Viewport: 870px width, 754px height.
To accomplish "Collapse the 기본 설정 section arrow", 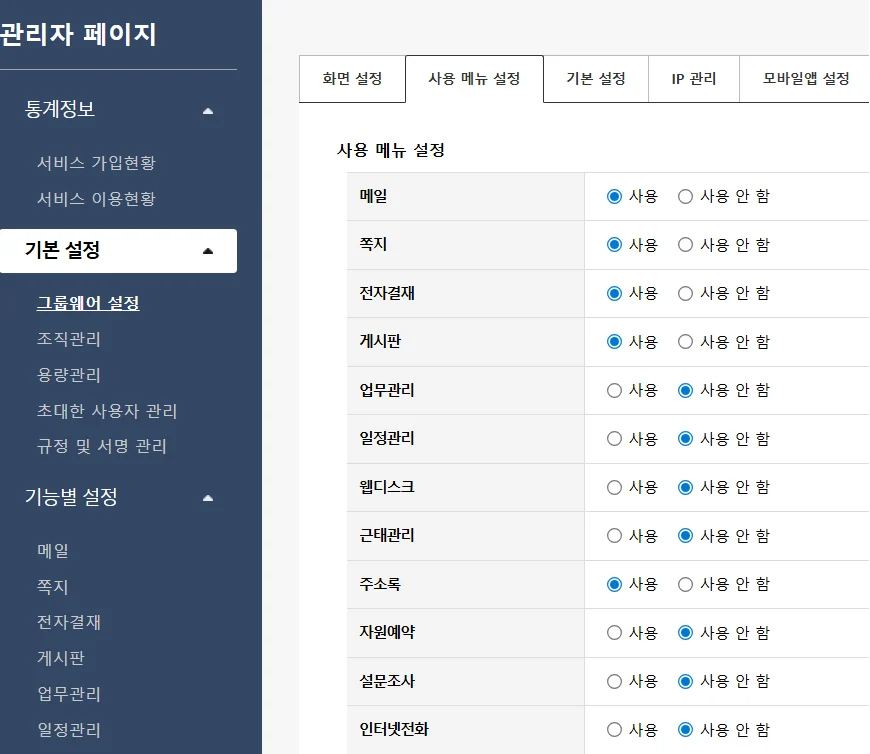I will 208,251.
